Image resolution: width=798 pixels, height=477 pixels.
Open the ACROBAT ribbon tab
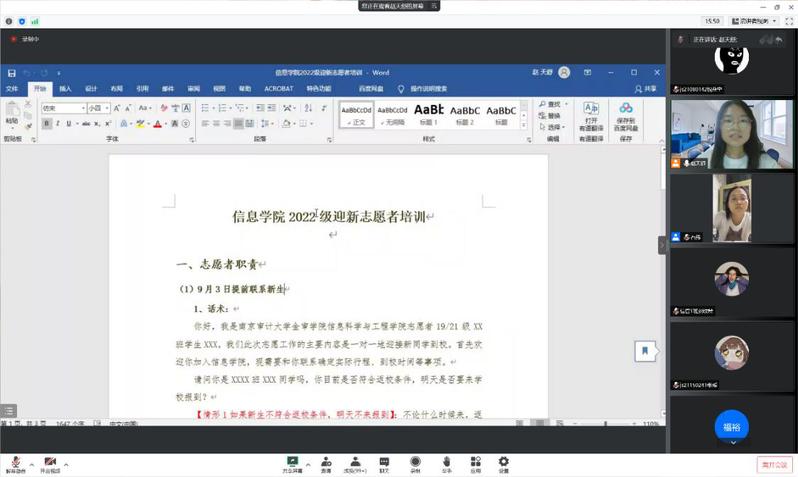click(277, 88)
